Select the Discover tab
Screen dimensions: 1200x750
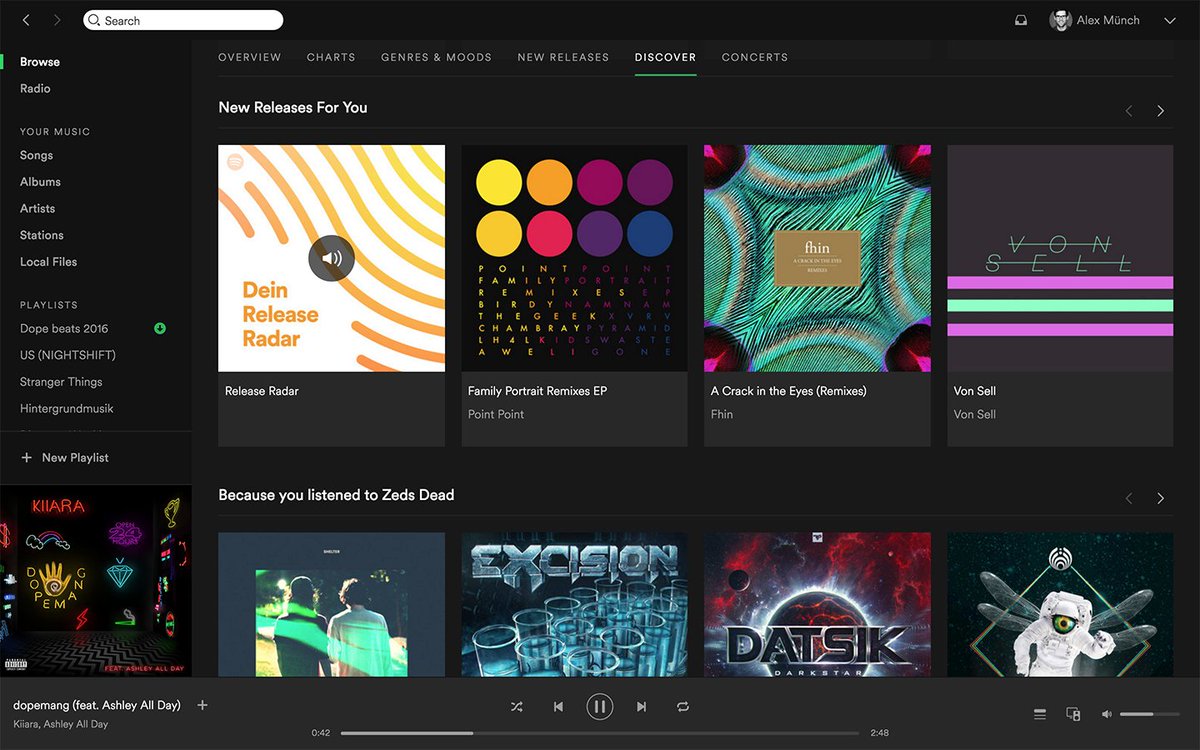point(665,57)
